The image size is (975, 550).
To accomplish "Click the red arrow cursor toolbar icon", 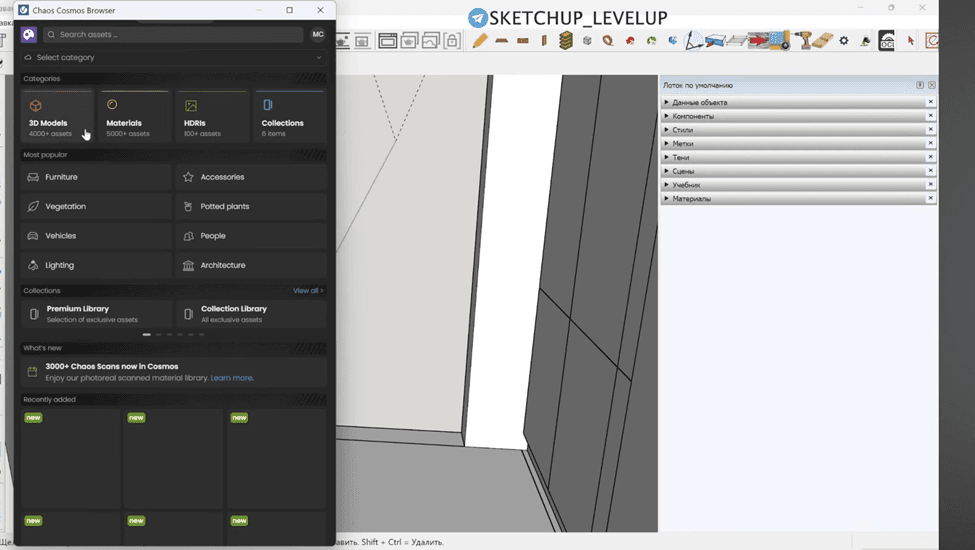I will pos(910,40).
